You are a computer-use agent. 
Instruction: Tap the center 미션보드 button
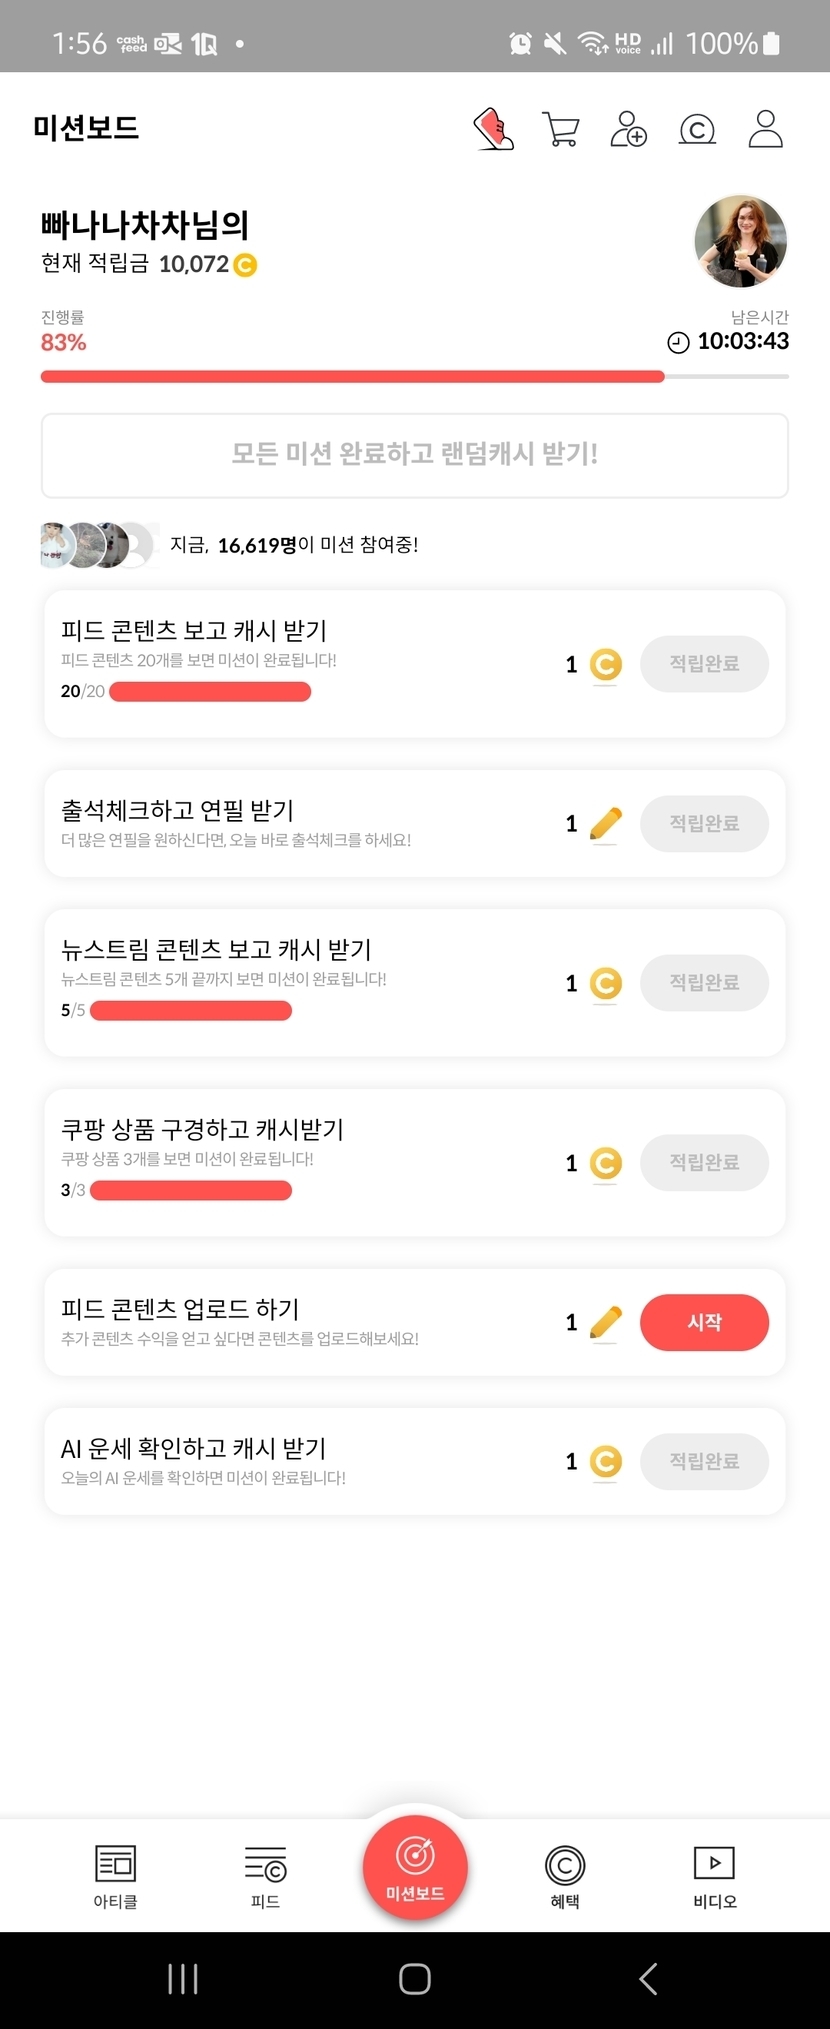[x=415, y=1866]
